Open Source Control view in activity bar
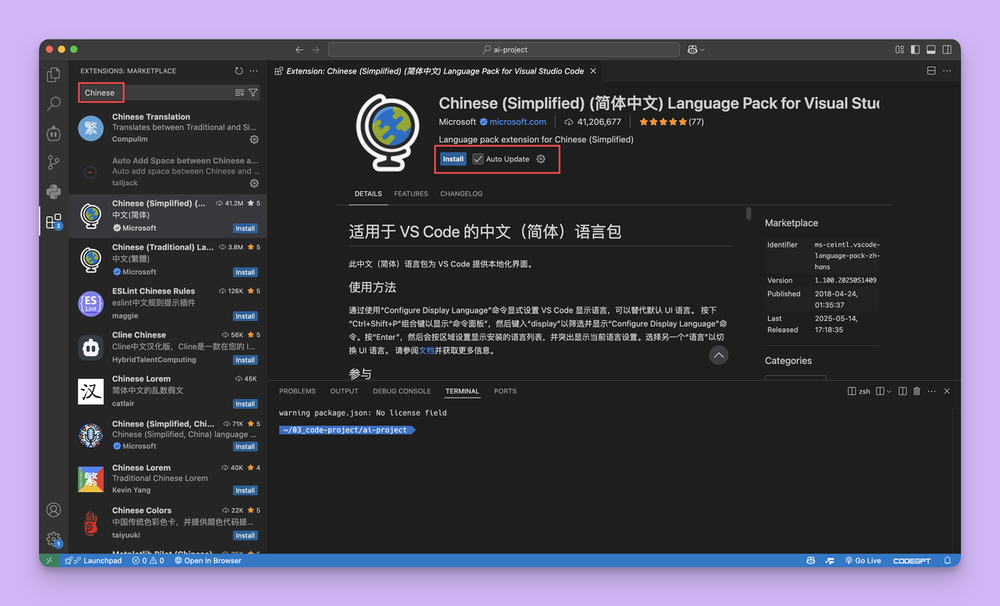The width and height of the screenshot is (1000, 606). [54, 163]
